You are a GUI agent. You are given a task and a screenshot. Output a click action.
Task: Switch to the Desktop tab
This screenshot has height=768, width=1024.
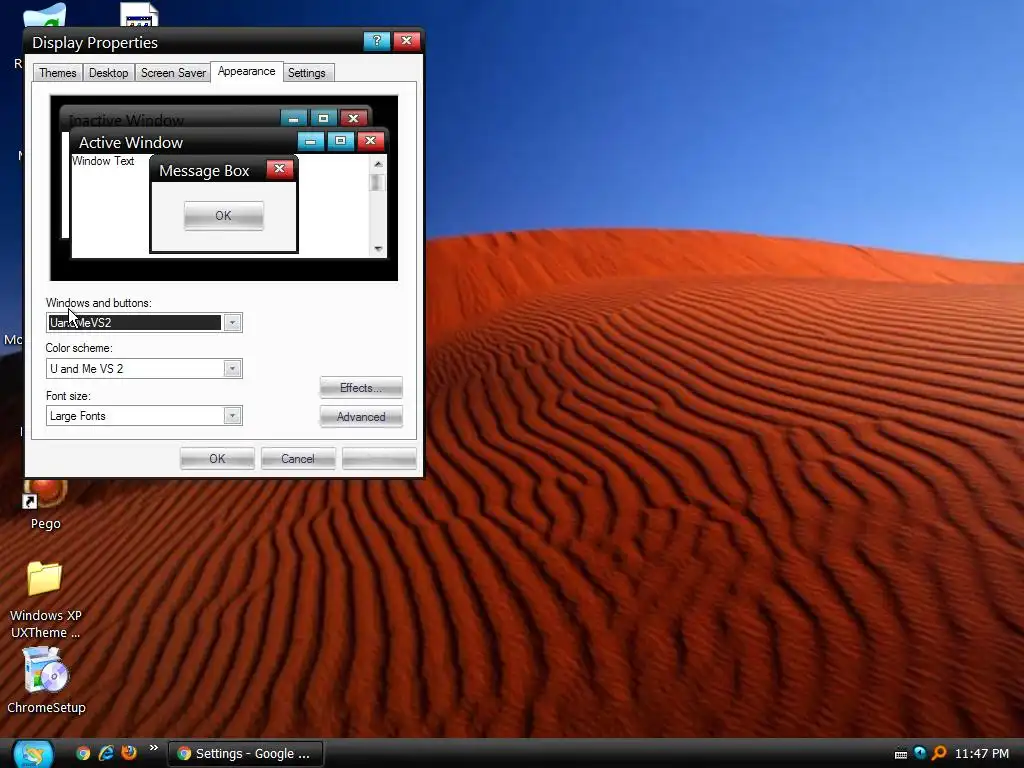[108, 72]
